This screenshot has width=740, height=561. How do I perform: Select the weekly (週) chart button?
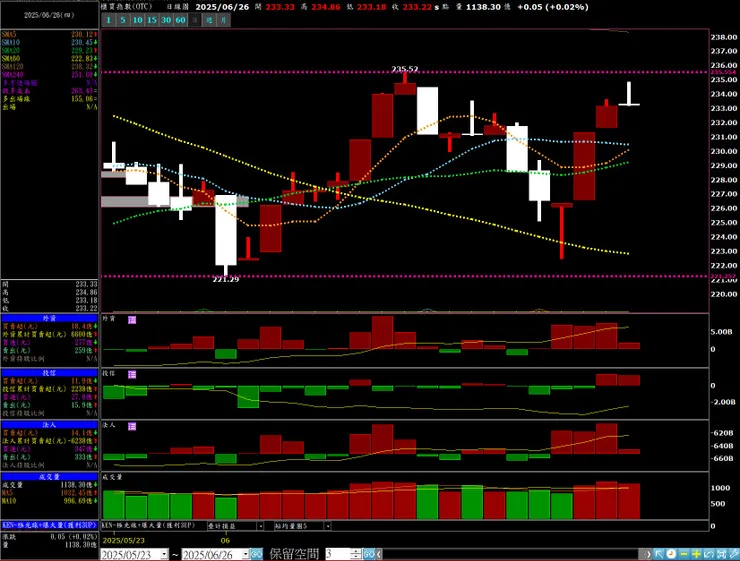[209, 20]
